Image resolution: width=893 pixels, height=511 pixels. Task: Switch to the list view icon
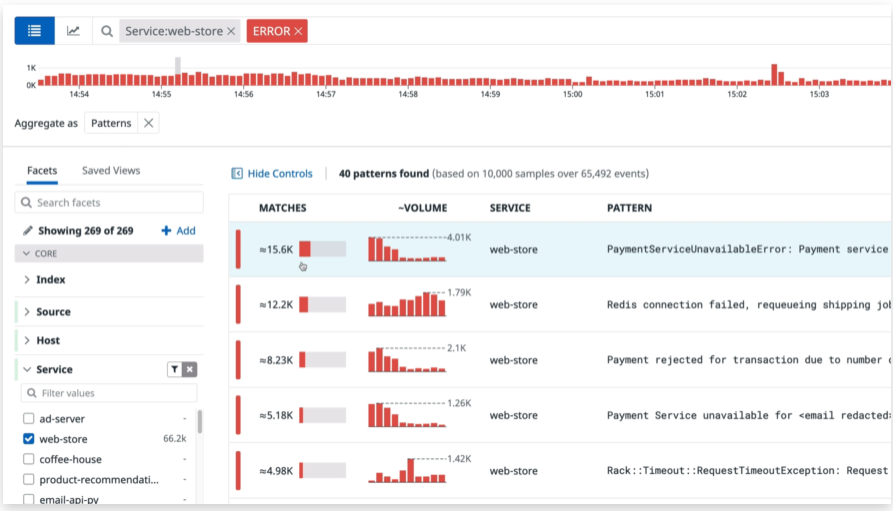click(x=35, y=31)
